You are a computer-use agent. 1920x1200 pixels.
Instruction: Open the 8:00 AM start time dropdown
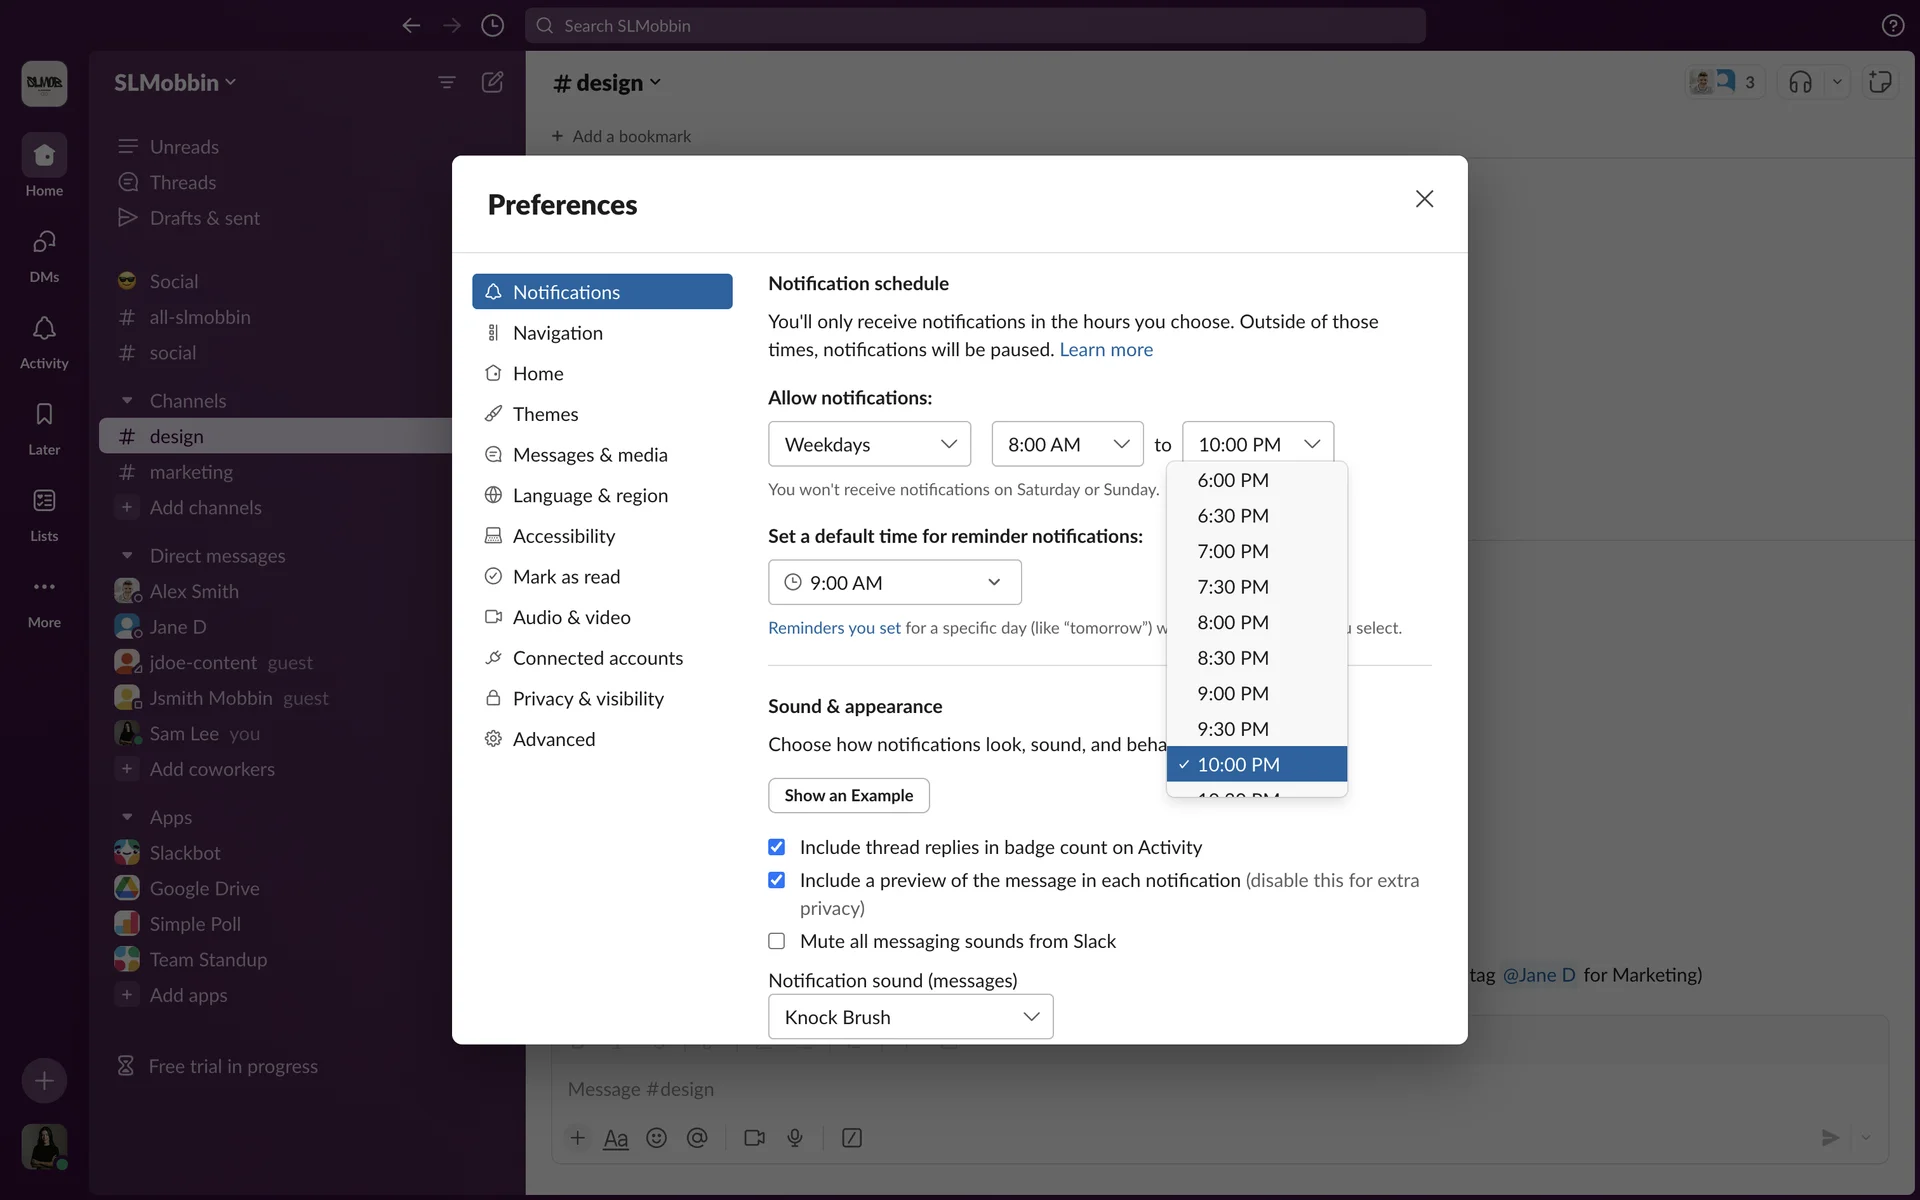(x=1067, y=444)
